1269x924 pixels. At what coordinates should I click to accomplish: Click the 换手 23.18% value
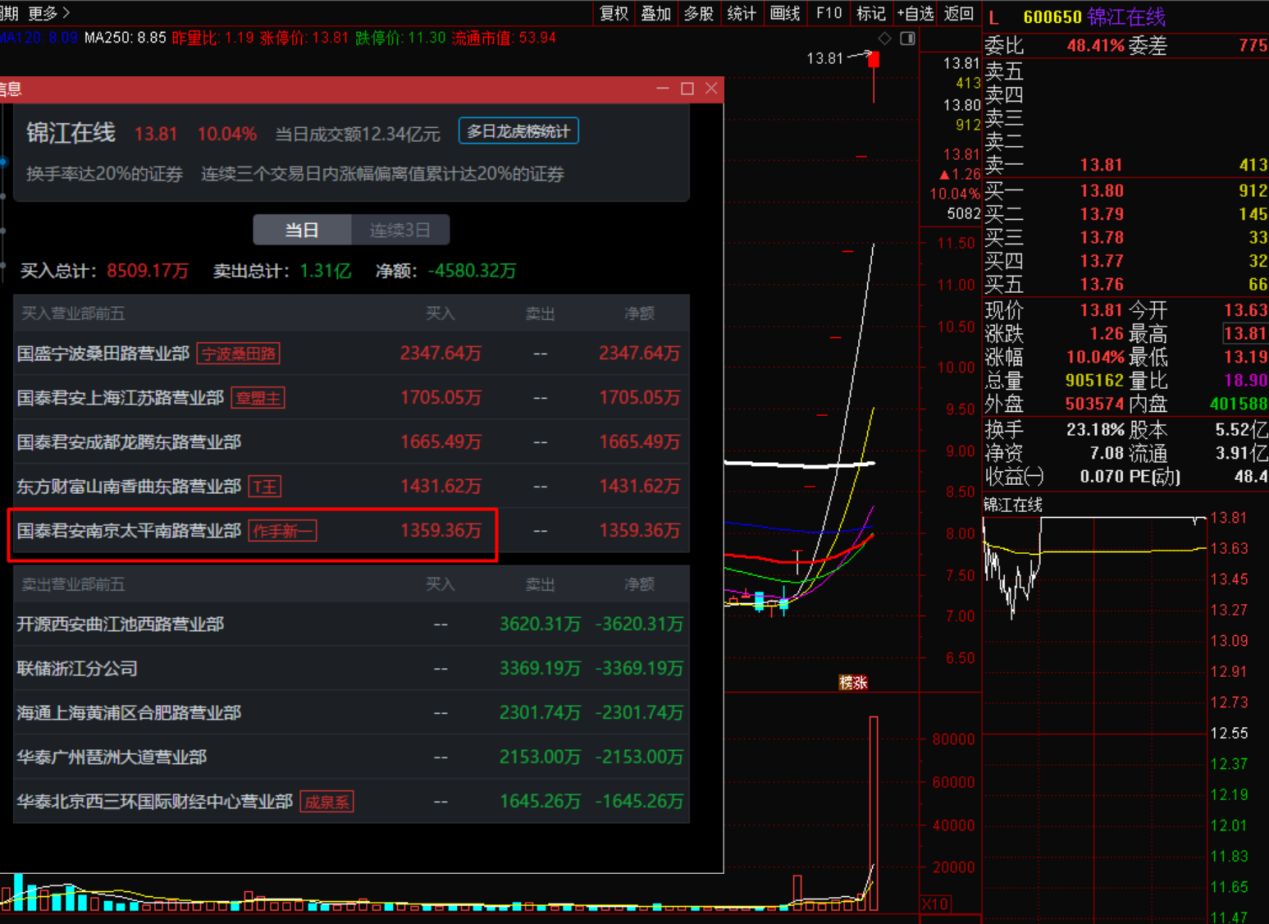point(1095,430)
